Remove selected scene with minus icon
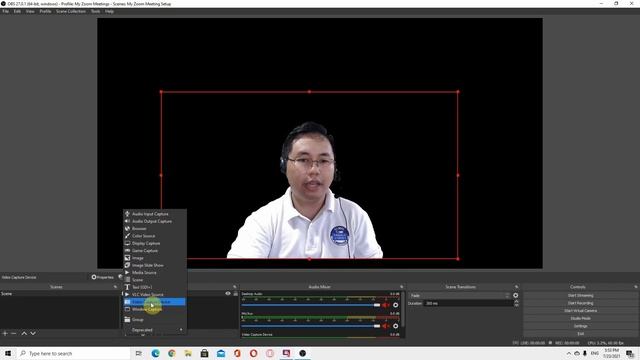The image size is (640, 360). click(14, 333)
